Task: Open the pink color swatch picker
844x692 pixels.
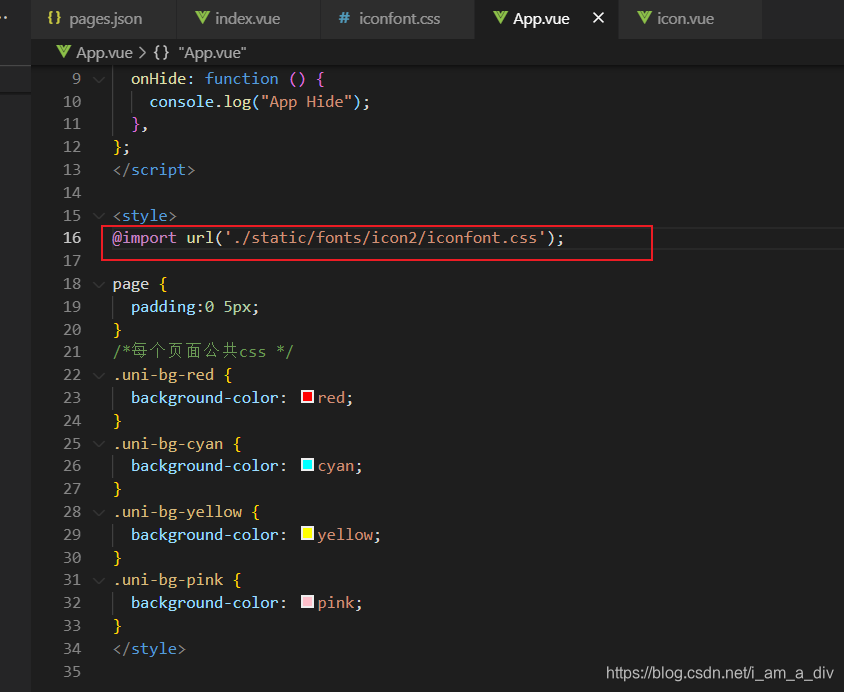Action: (307, 601)
